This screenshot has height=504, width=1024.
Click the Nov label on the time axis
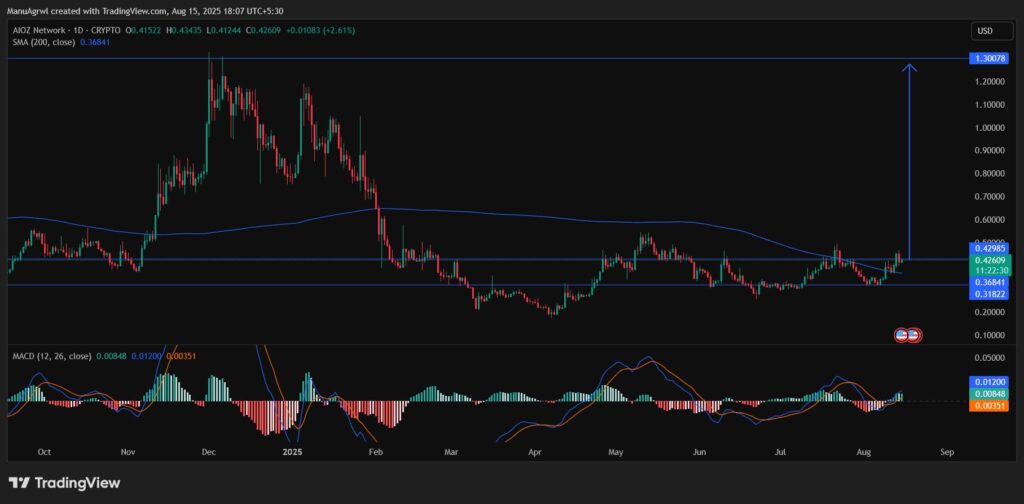click(x=128, y=452)
